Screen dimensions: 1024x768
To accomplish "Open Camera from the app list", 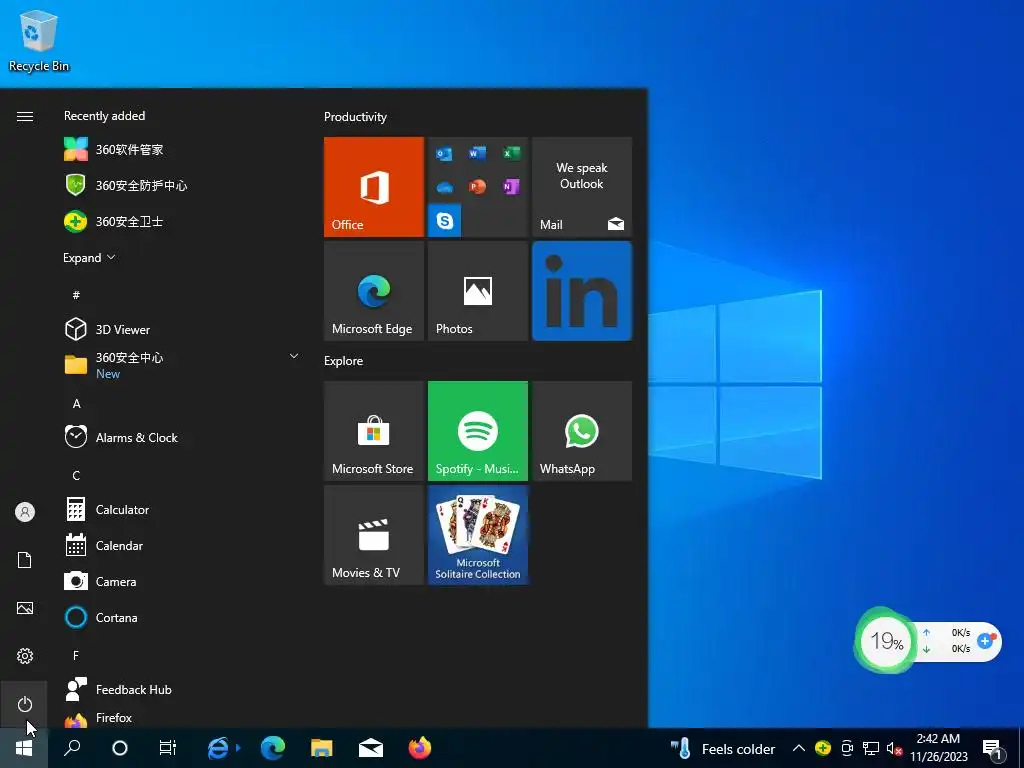I will (x=182, y=581).
